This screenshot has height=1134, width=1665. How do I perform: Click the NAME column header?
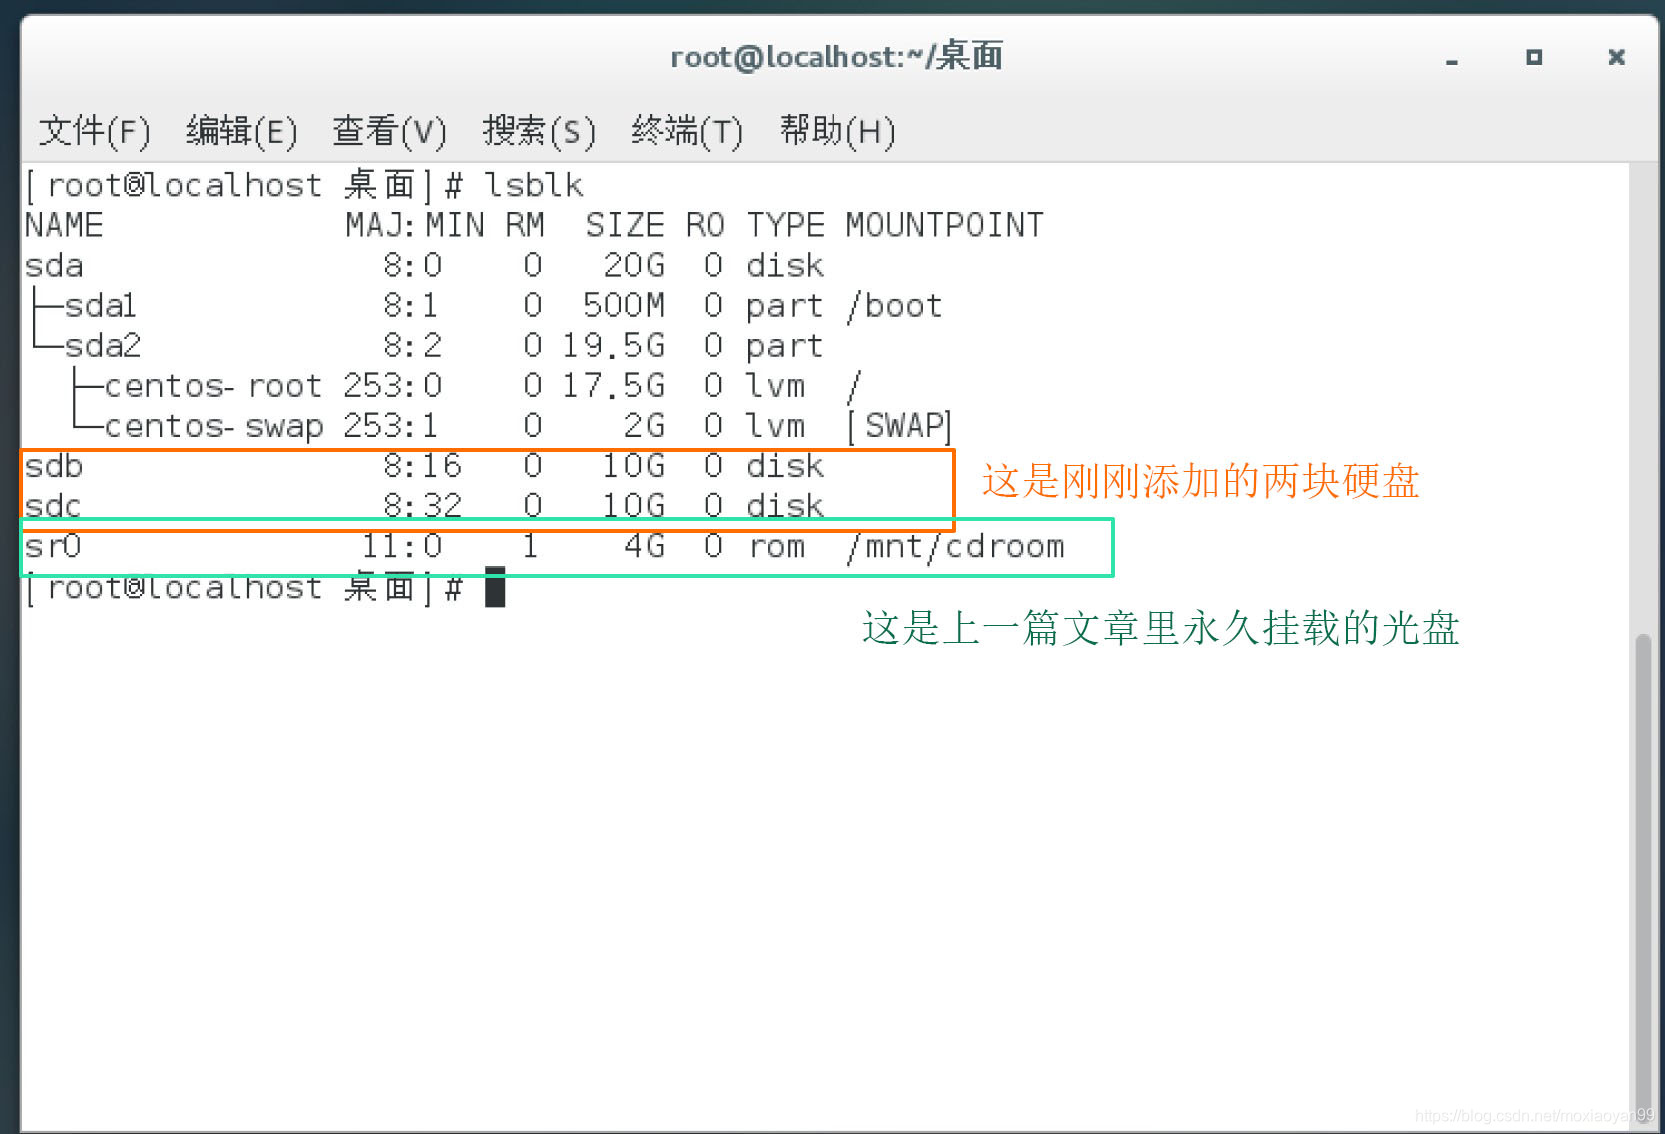tap(64, 225)
